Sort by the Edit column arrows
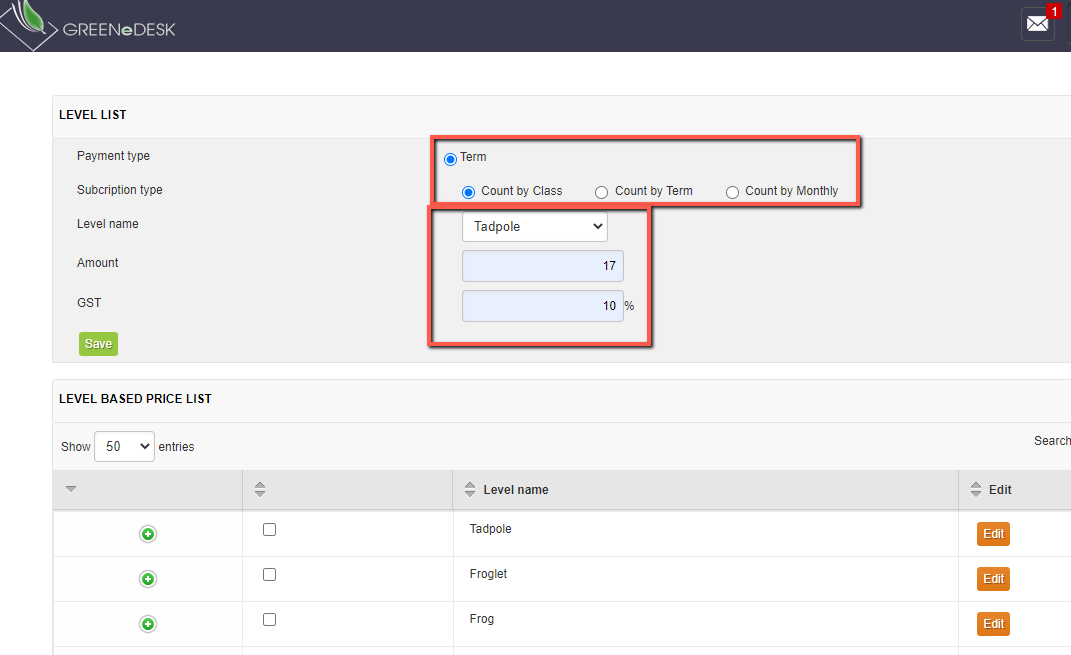1071x655 pixels. click(x=975, y=490)
